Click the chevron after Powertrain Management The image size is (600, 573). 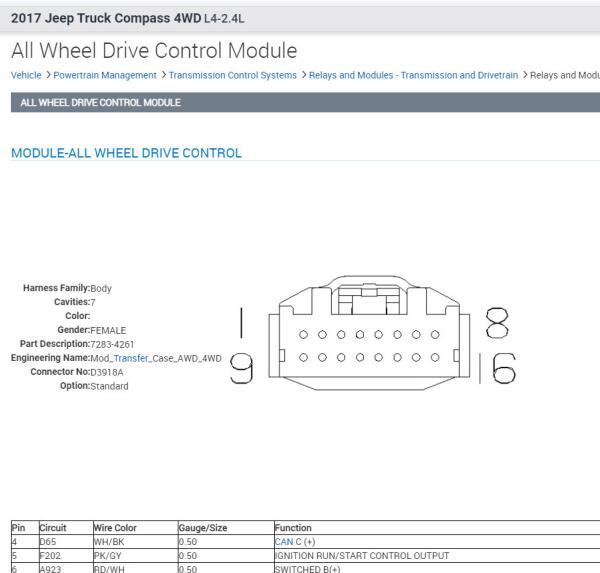(x=164, y=75)
